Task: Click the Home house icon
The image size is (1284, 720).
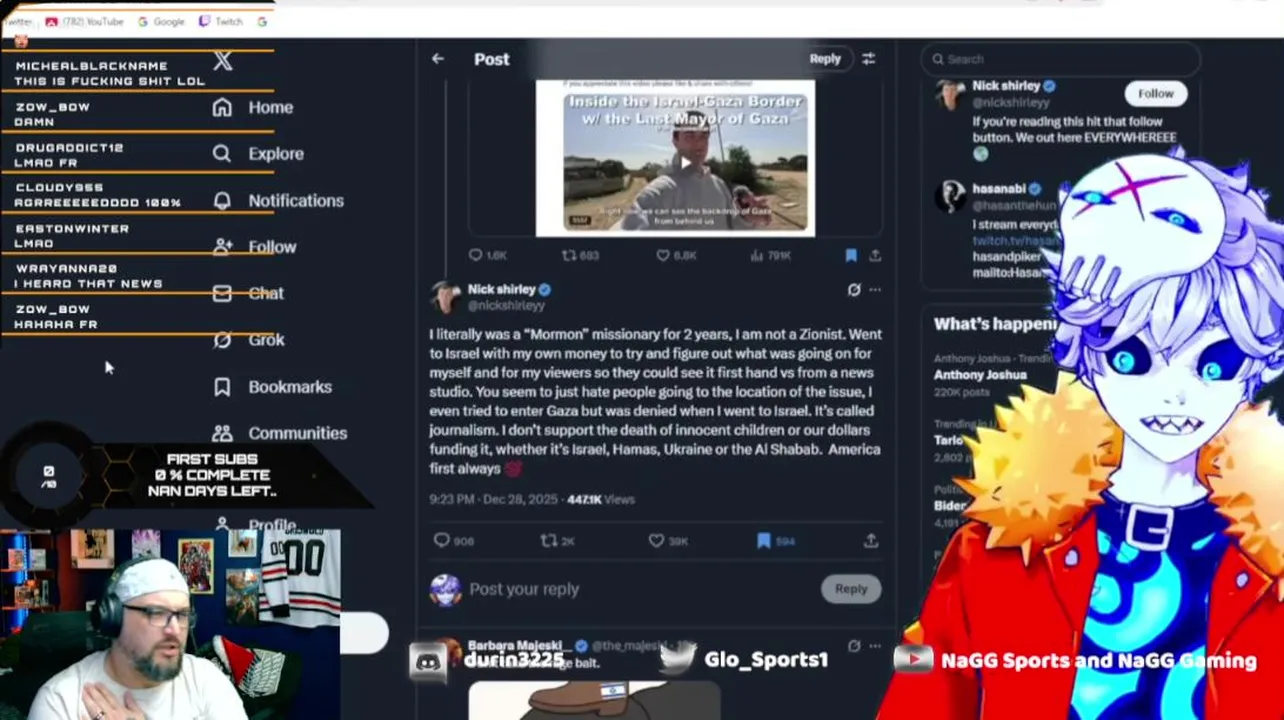Action: (222, 107)
